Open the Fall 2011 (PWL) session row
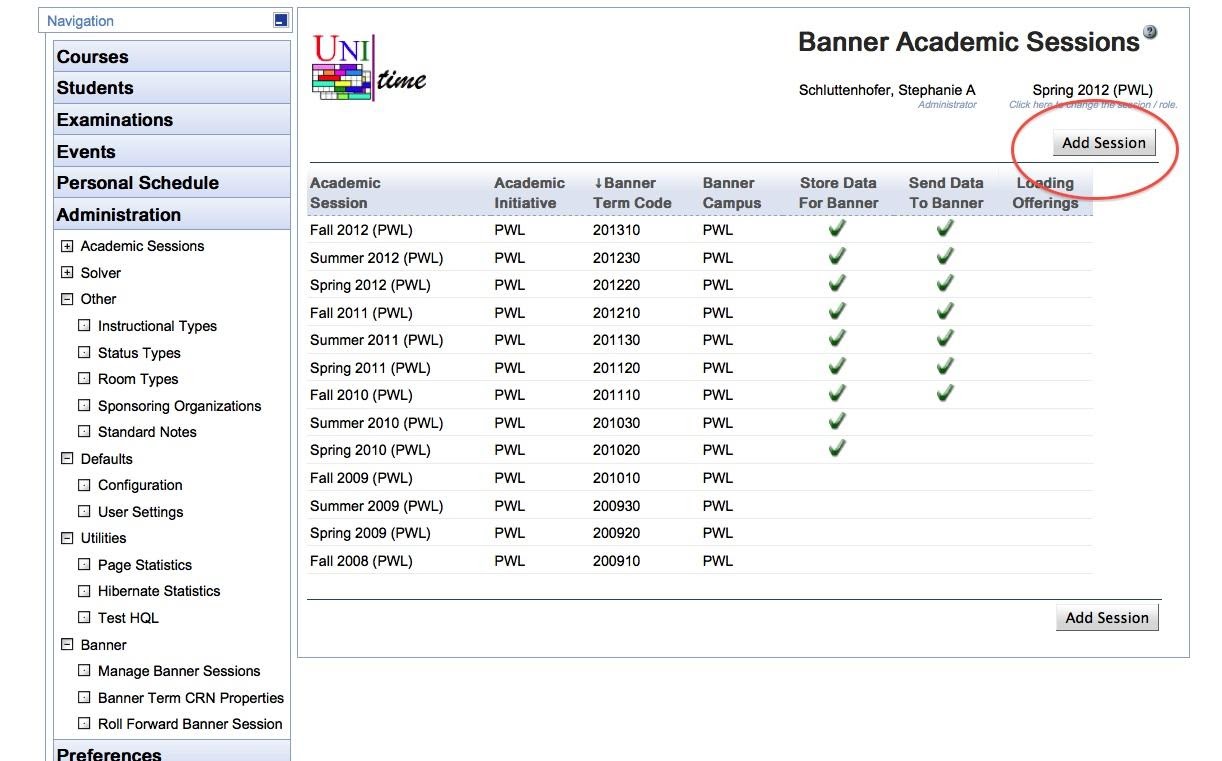The image size is (1222, 761). [700, 313]
